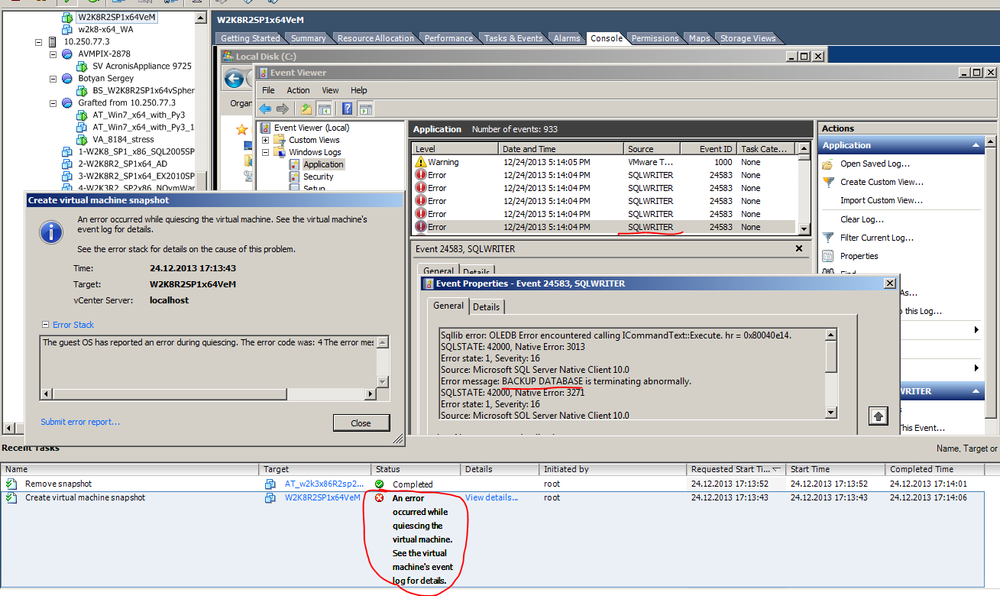Open Help via the blue question mark icon
1000x596 pixels.
[x=347, y=109]
